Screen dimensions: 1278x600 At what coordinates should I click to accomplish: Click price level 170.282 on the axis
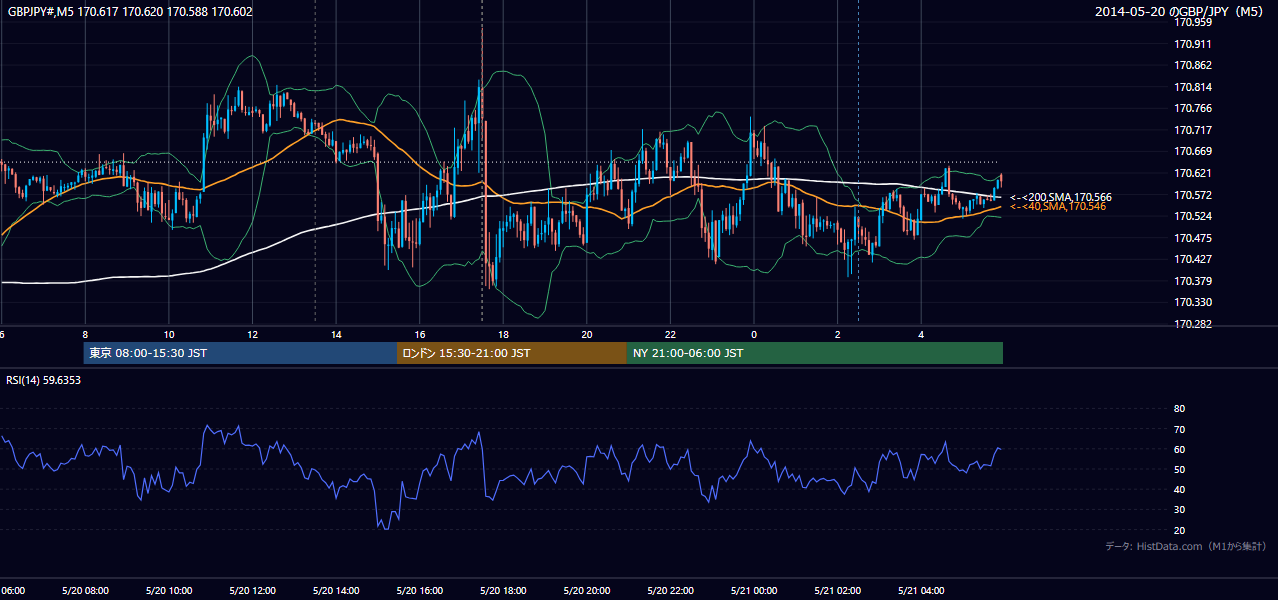pyautogui.click(x=1193, y=324)
